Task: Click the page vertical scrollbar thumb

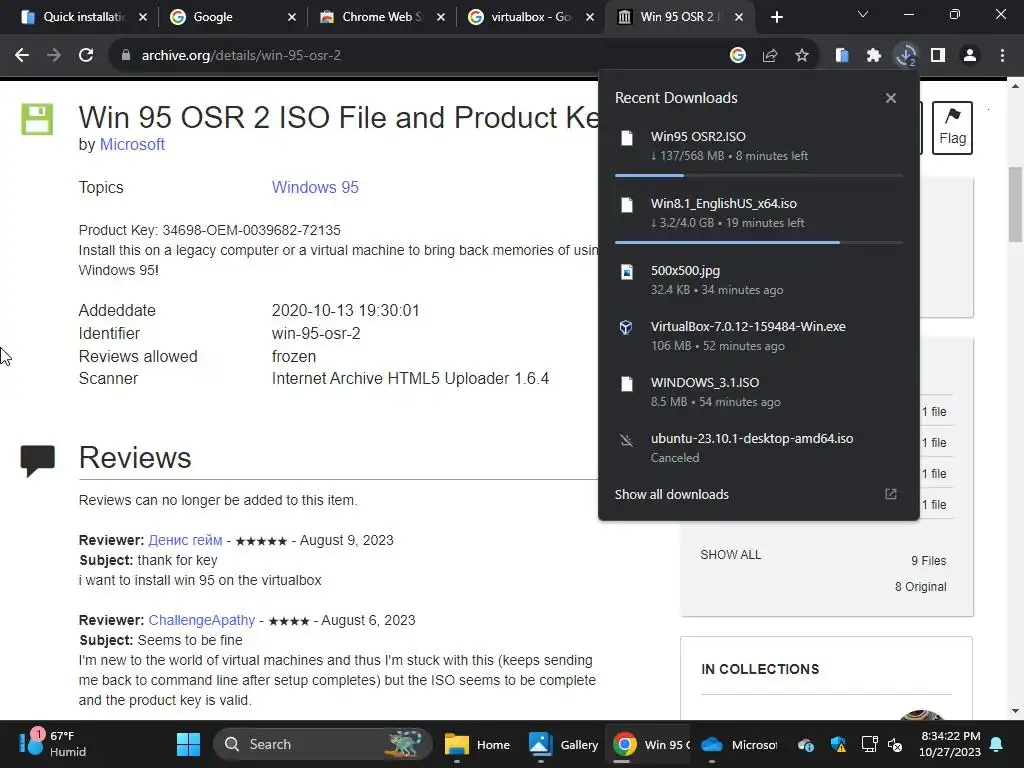Action: 1014,204
